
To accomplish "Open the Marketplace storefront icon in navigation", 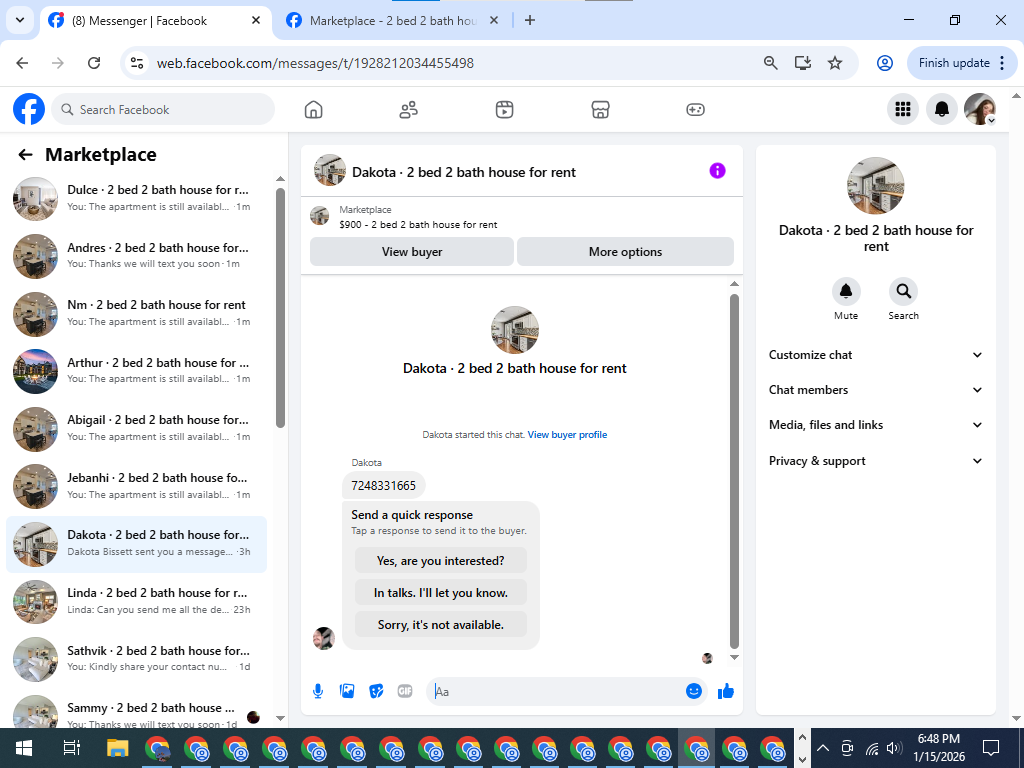I will 600,109.
